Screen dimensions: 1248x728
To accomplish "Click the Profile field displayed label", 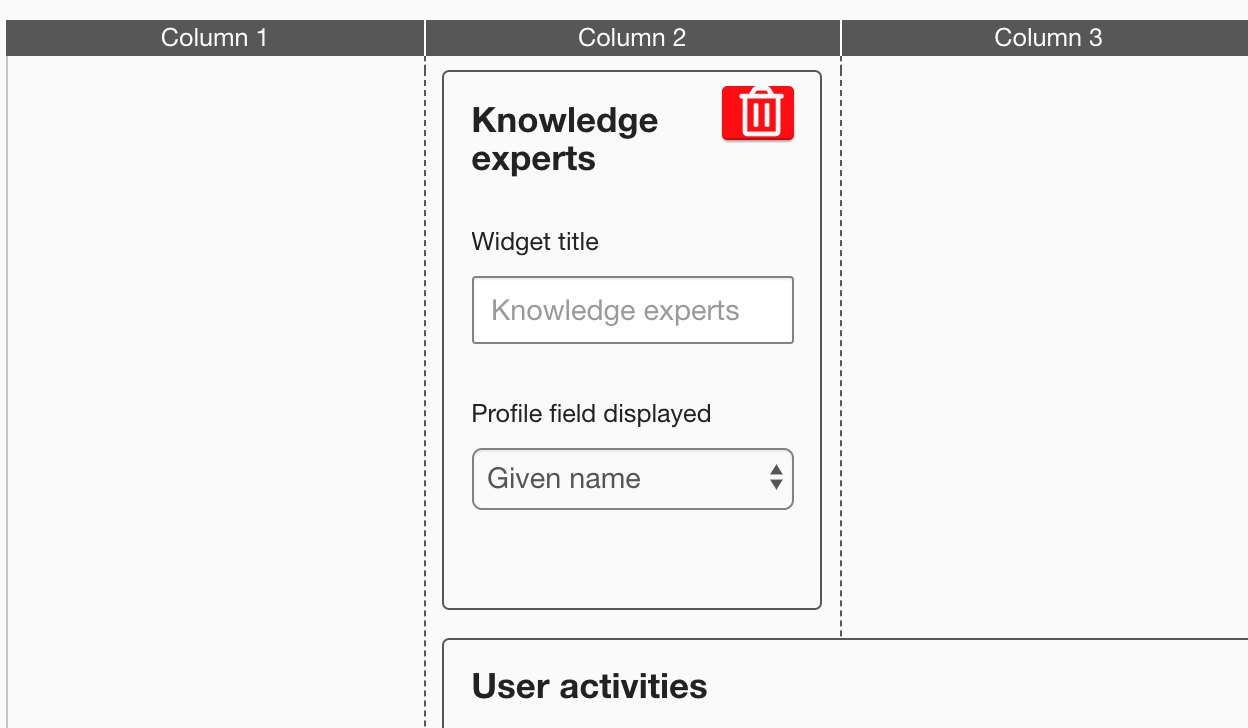I will (x=591, y=414).
